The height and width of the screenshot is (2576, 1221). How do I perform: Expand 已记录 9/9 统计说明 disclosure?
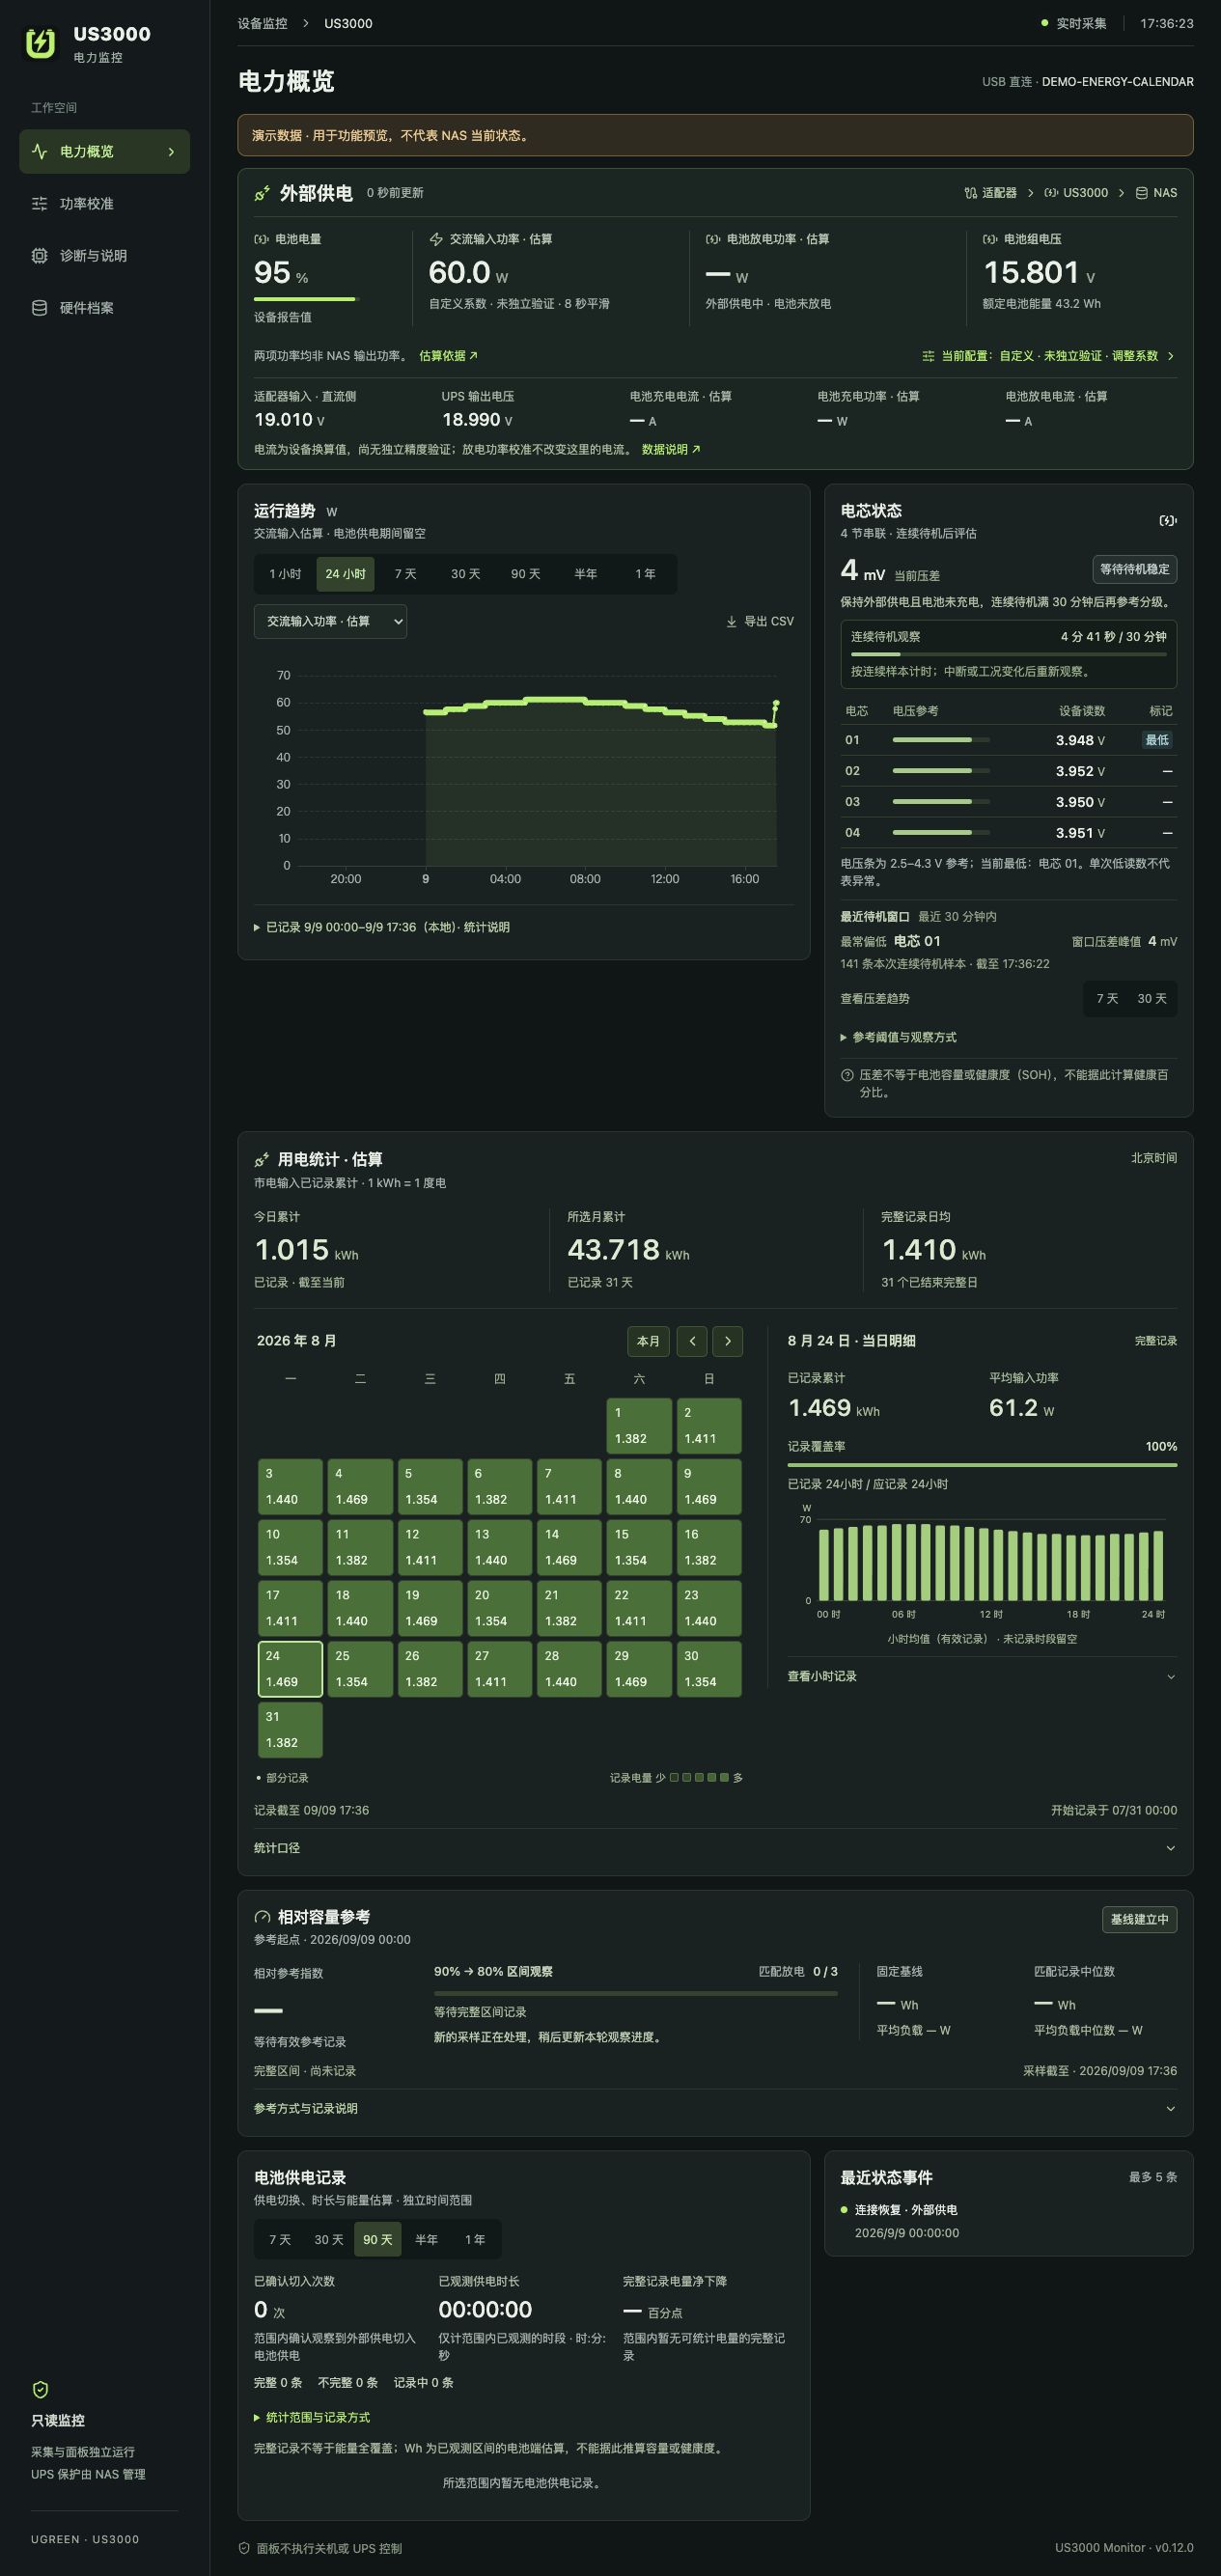382,927
